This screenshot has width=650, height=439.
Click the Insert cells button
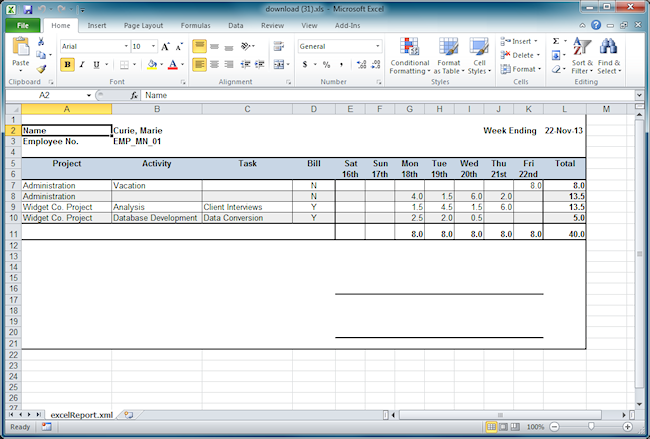[519, 41]
